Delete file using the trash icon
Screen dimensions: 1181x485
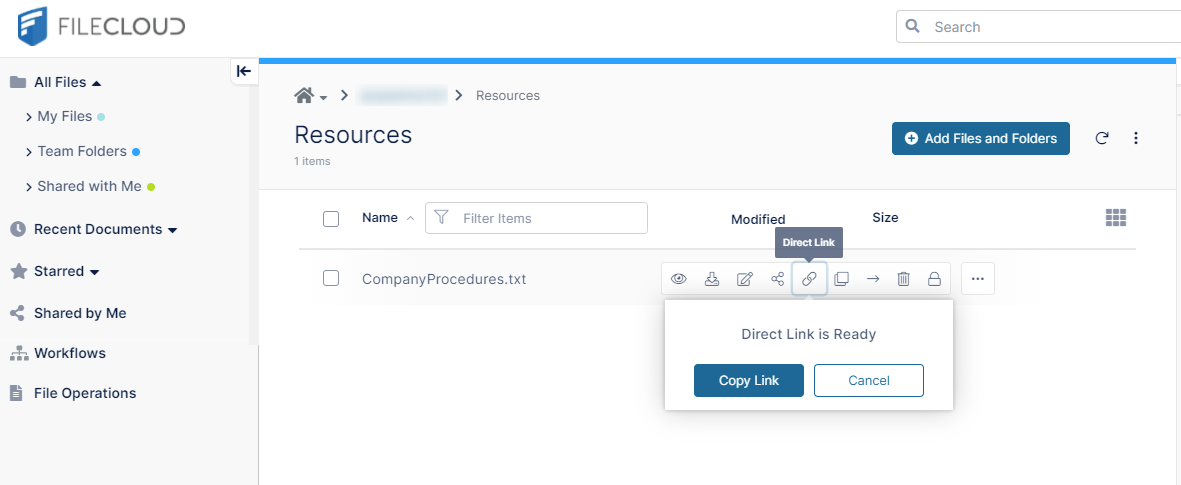tap(903, 279)
